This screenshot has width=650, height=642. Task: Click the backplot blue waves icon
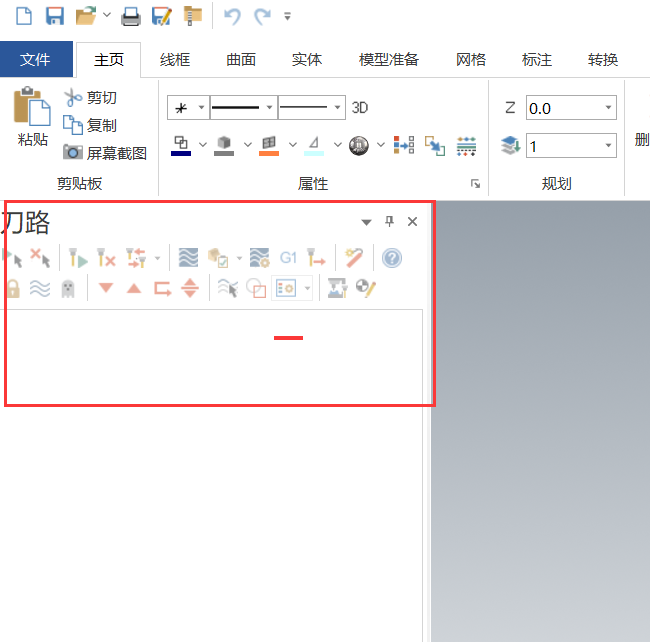(x=188, y=258)
